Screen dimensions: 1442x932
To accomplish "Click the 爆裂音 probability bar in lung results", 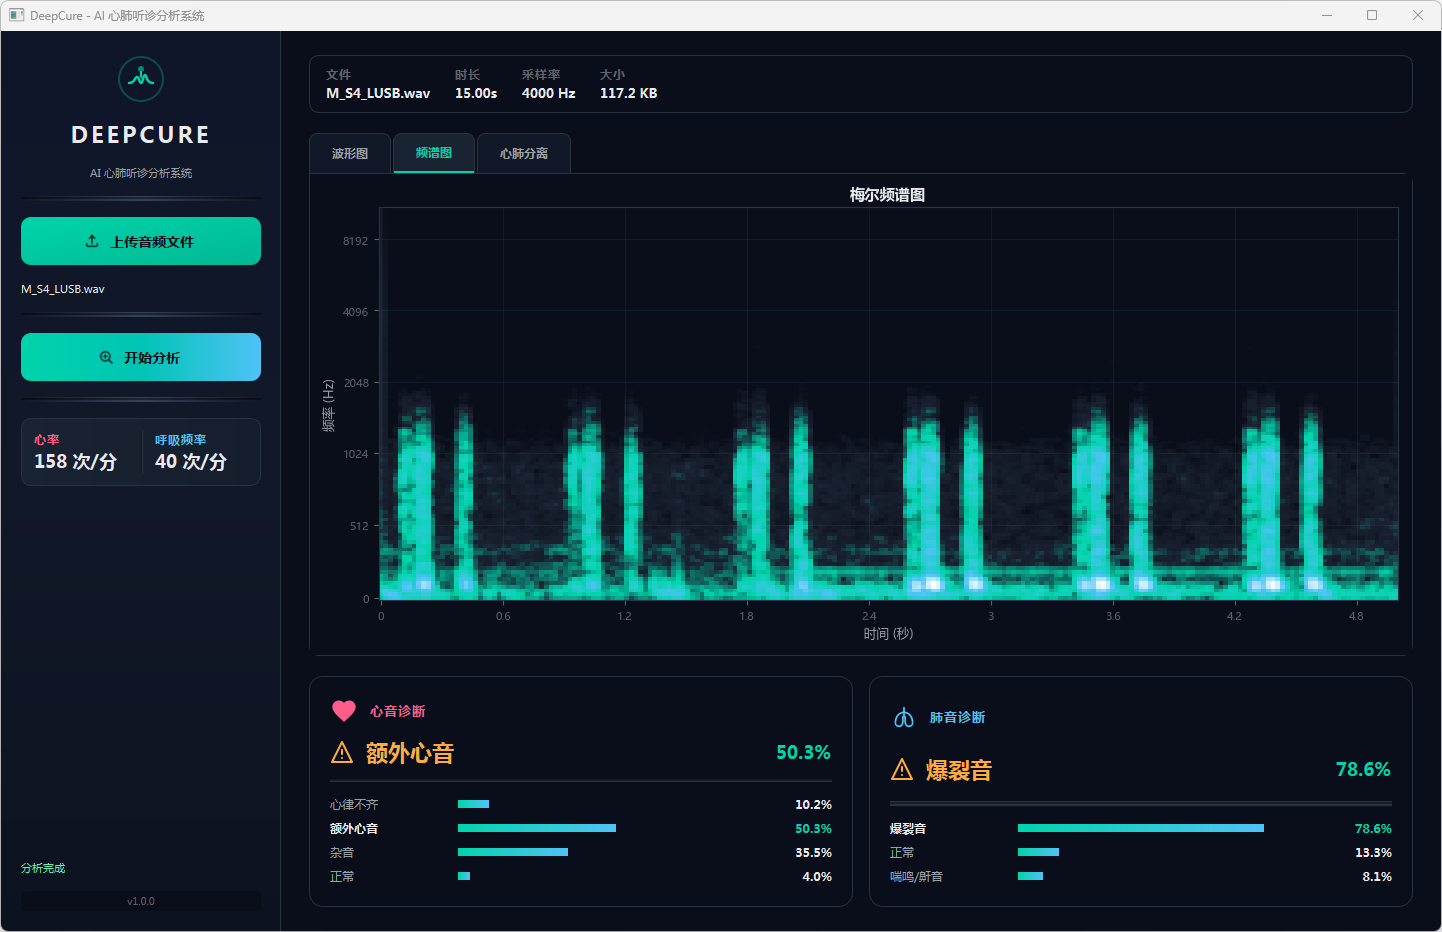I will (x=1140, y=828).
